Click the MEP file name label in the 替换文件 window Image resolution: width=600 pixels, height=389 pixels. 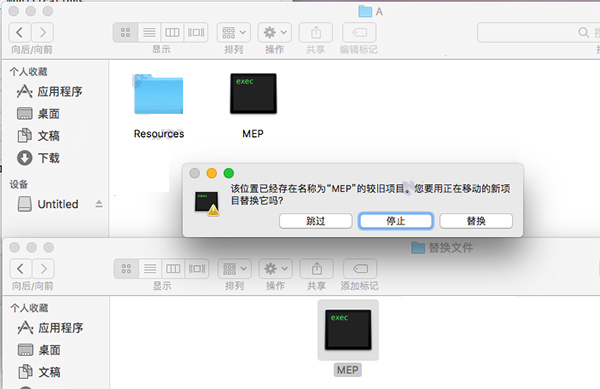348,370
